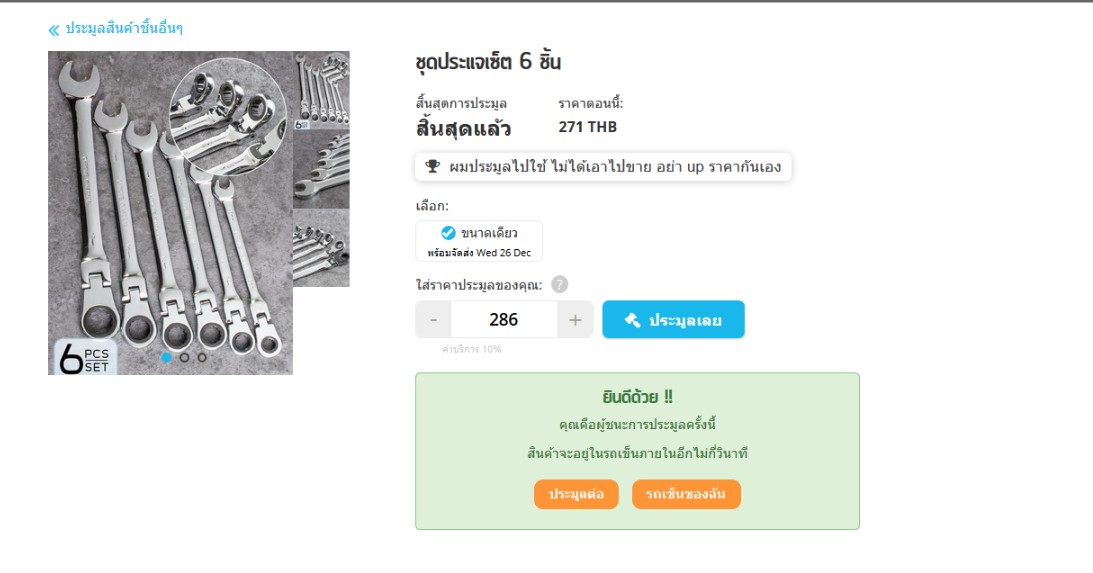Click the double-chevron back arrow icon
The height and width of the screenshot is (573, 1093).
(54, 30)
